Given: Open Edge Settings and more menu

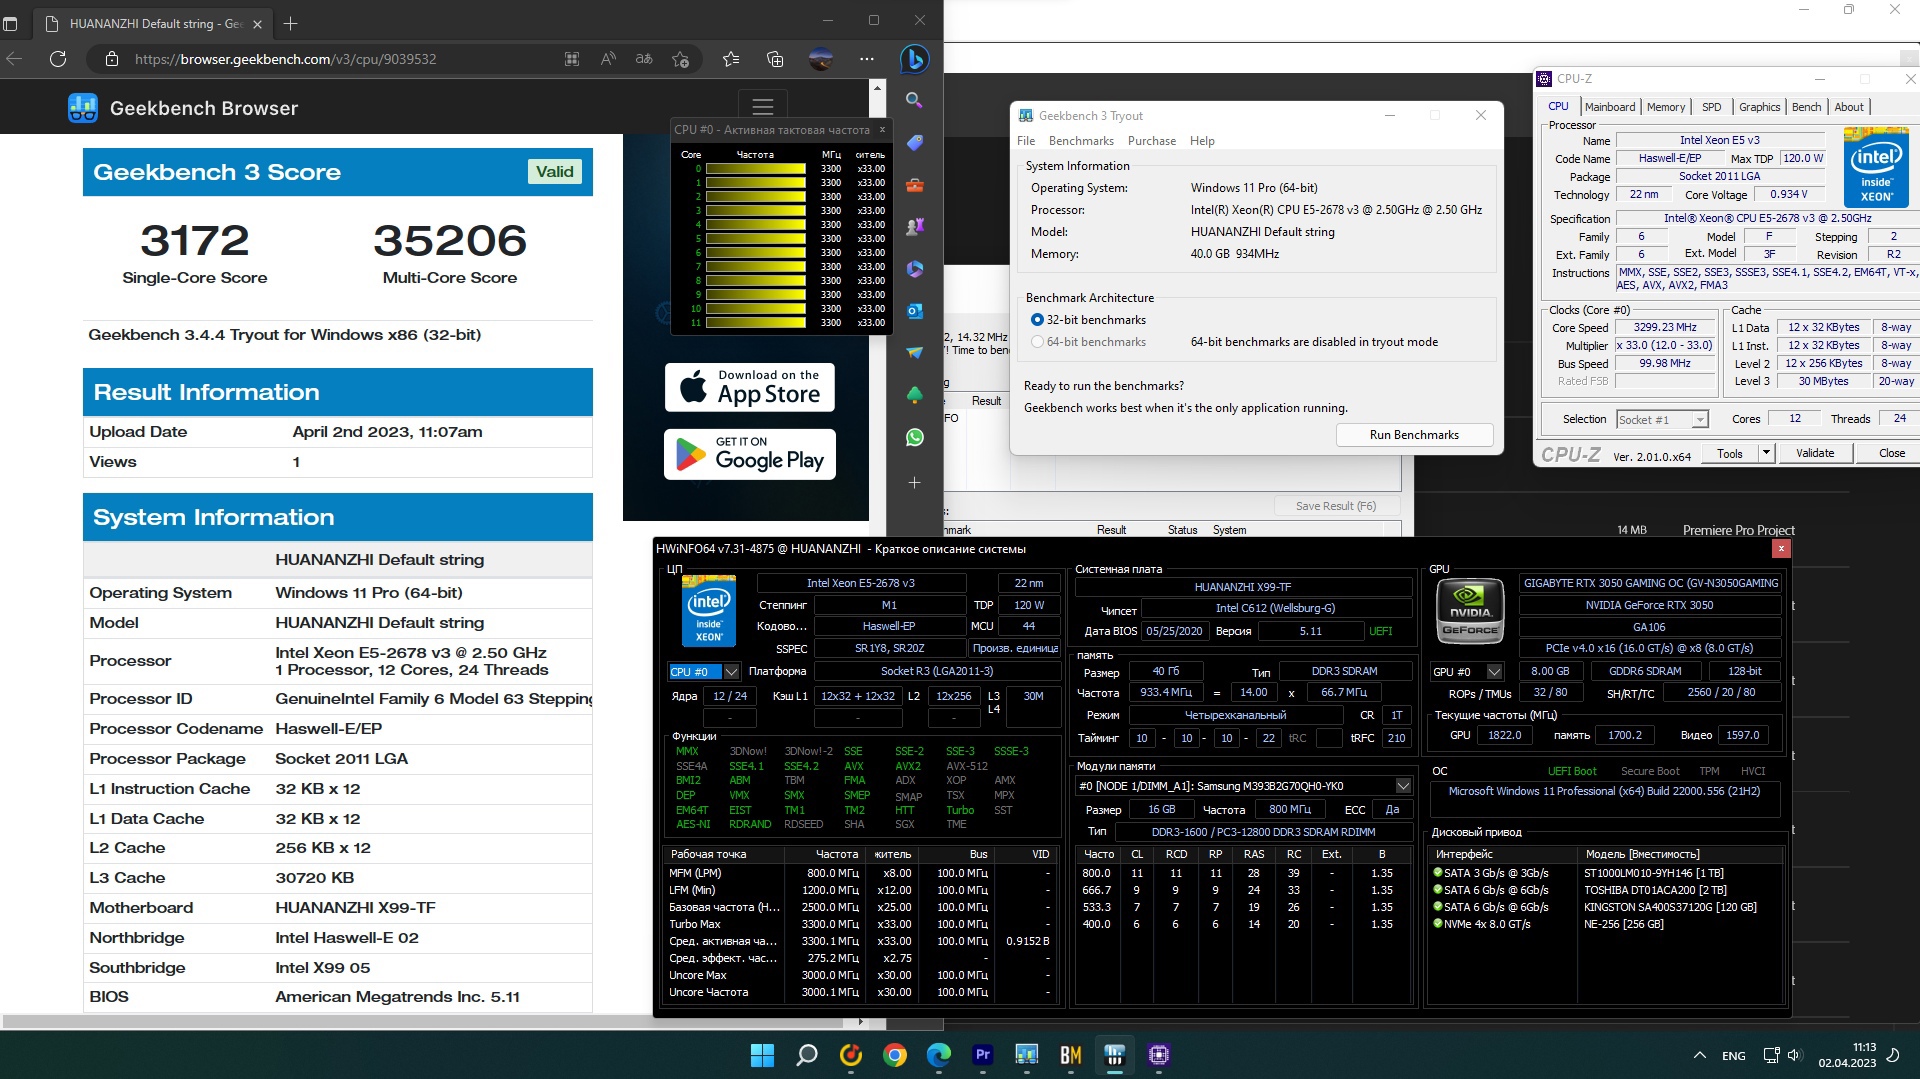Looking at the screenshot, I should [867, 59].
